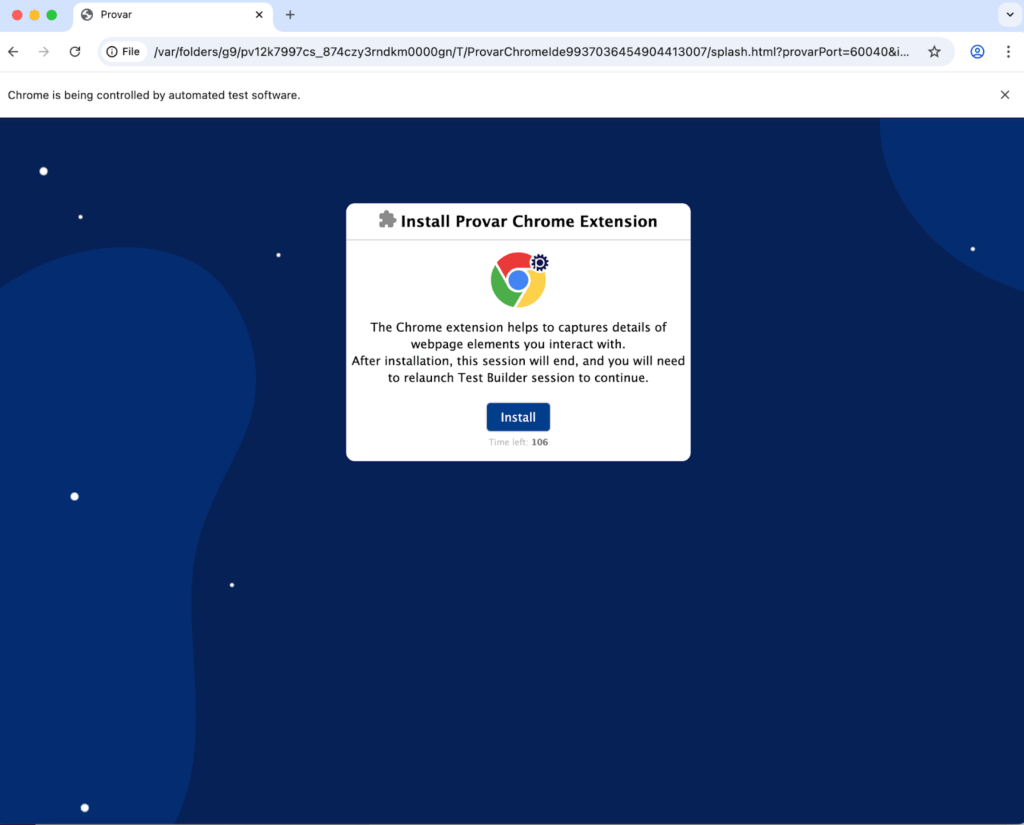Click the green fullscreen window button
The width and height of the screenshot is (1024, 825).
tap(52, 14)
